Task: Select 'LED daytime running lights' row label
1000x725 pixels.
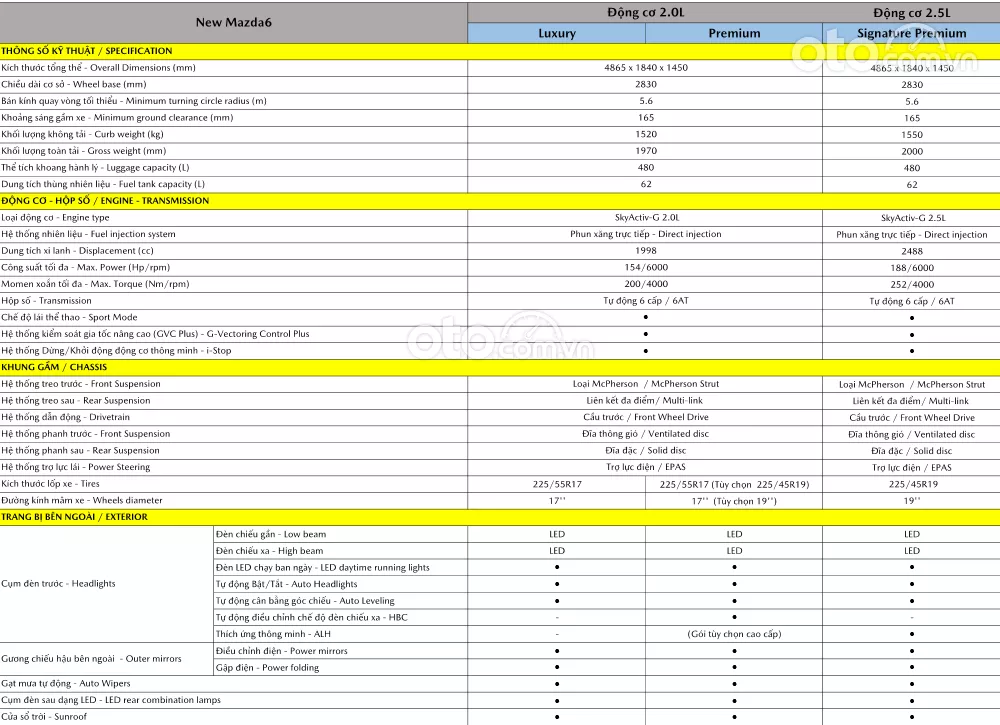Action: coord(323,568)
